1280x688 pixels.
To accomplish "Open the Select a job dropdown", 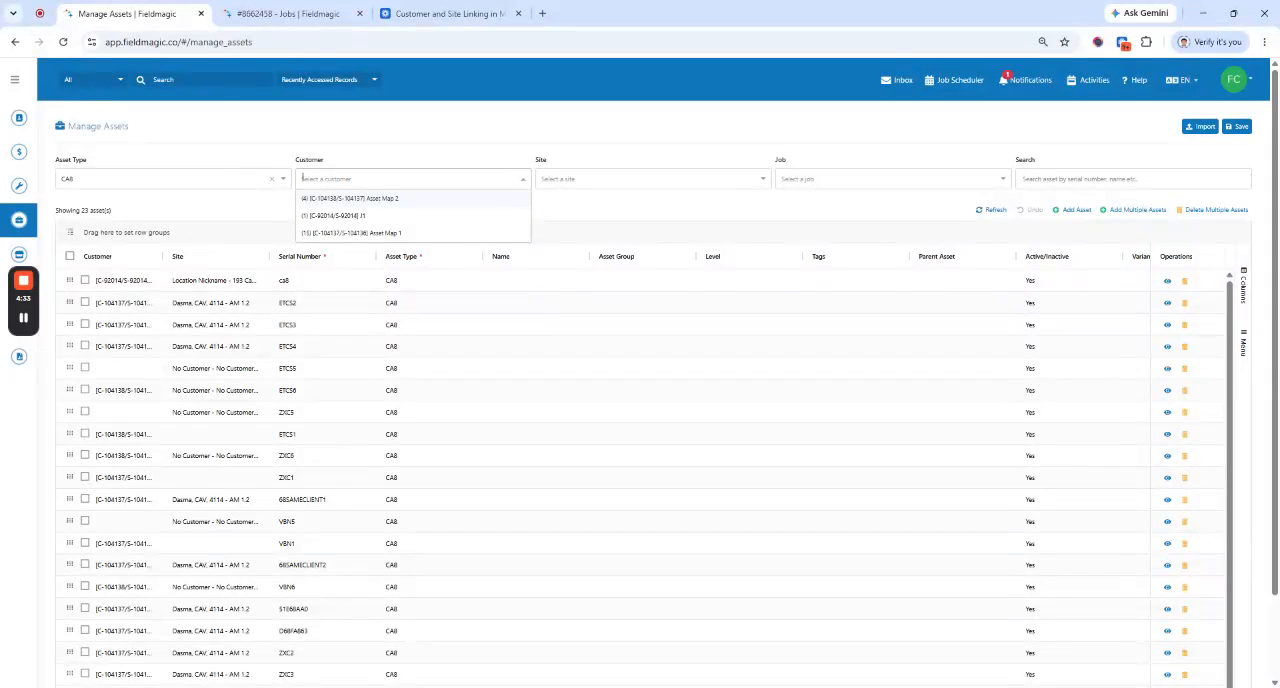I will tap(891, 179).
